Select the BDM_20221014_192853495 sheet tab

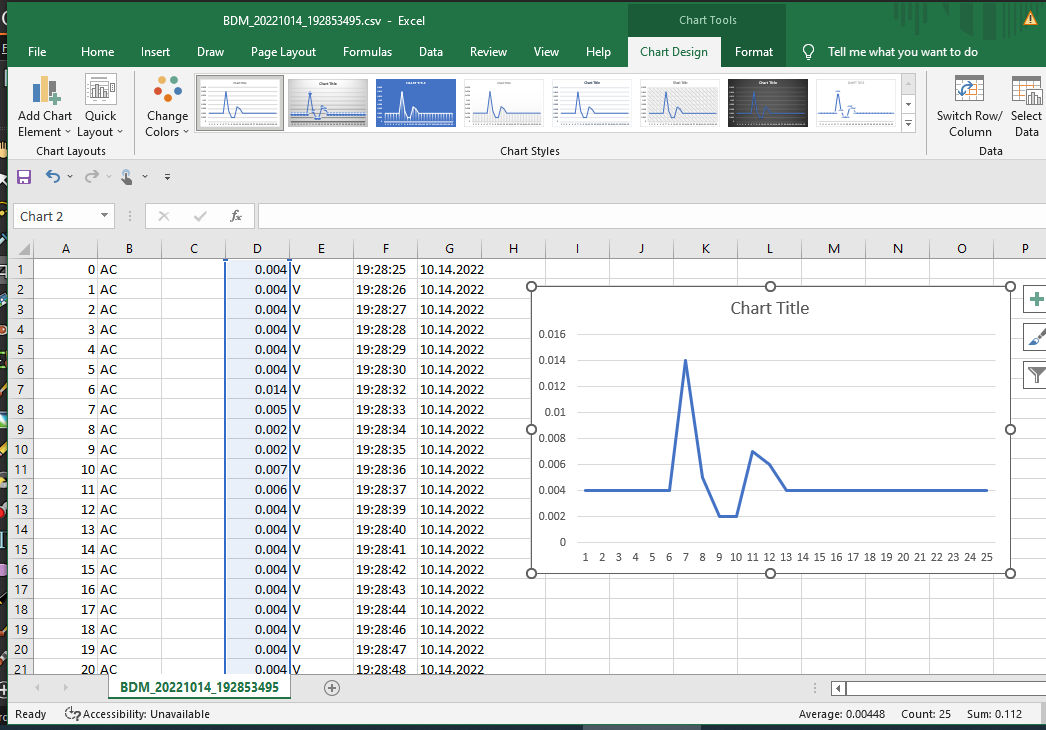point(199,687)
